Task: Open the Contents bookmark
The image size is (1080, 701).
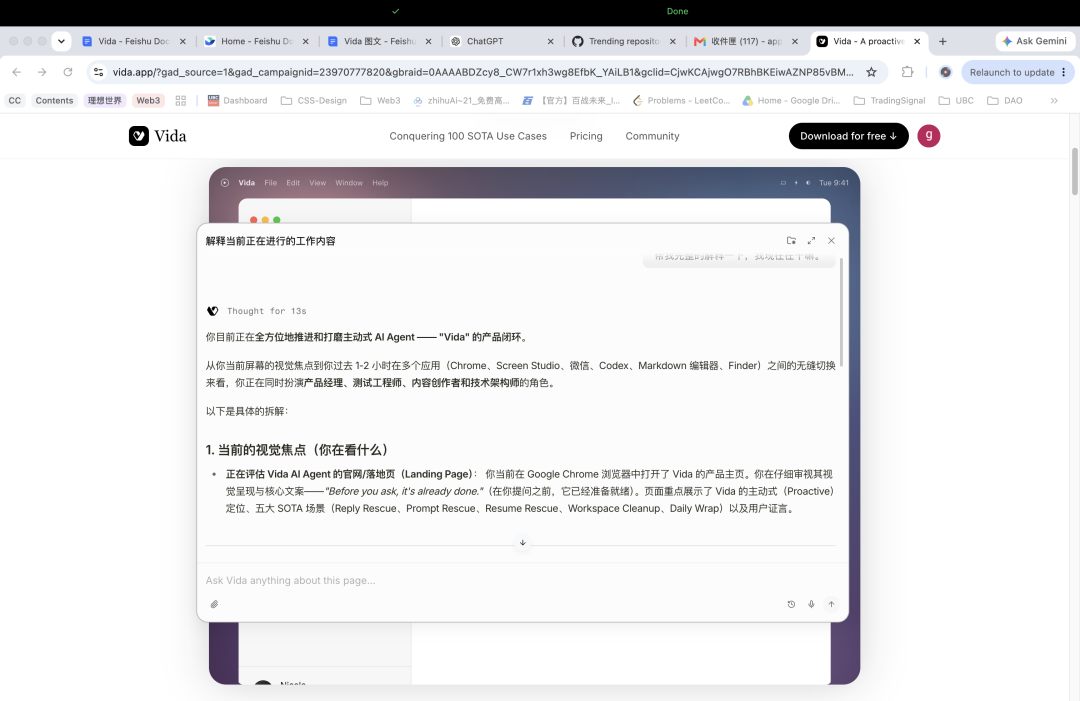Action: 54,101
